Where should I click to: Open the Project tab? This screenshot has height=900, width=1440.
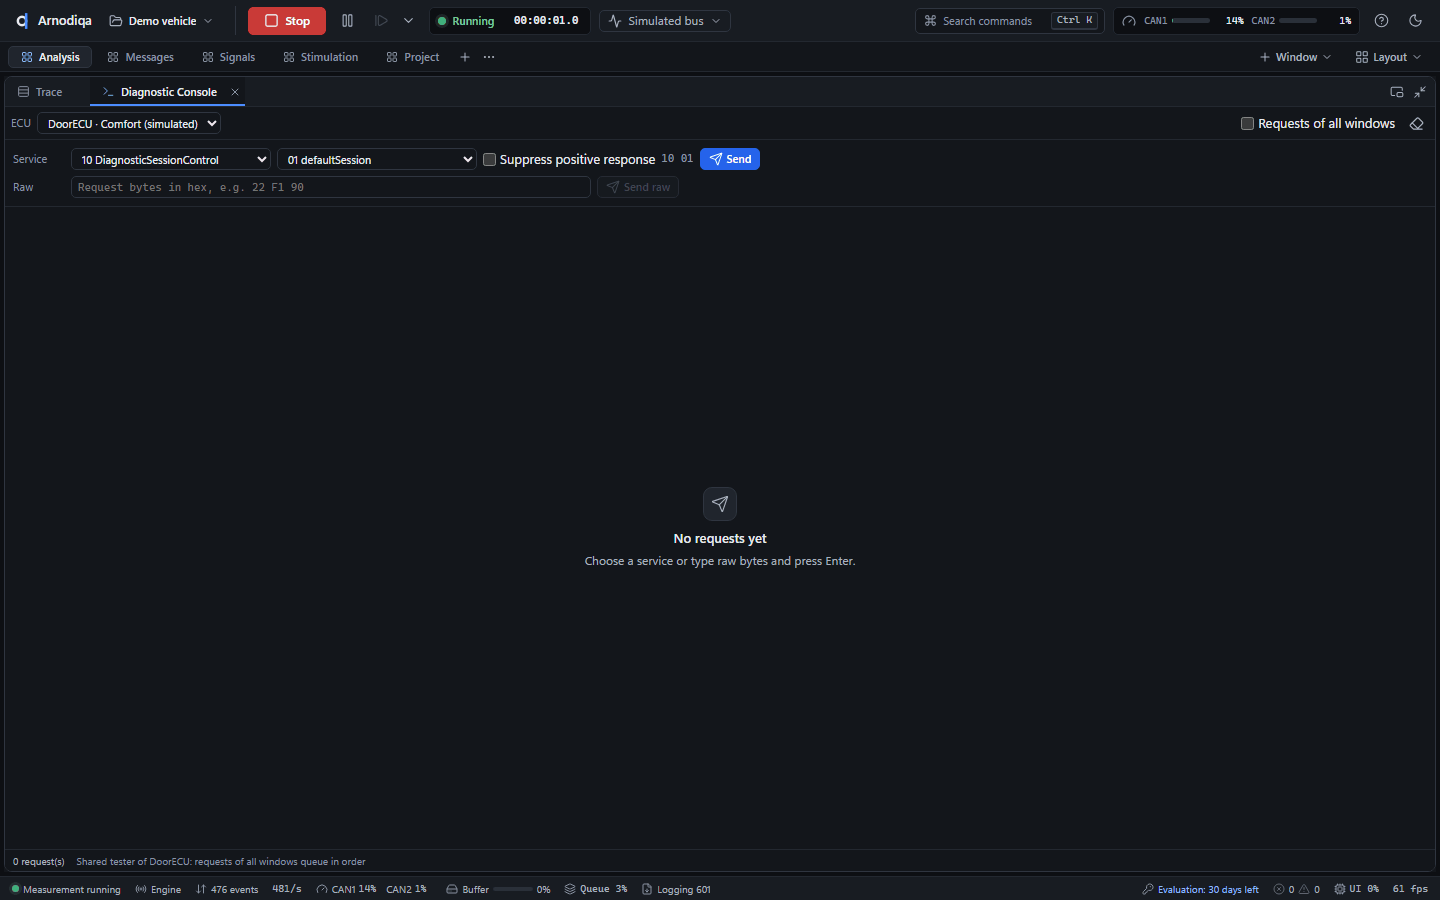click(413, 57)
